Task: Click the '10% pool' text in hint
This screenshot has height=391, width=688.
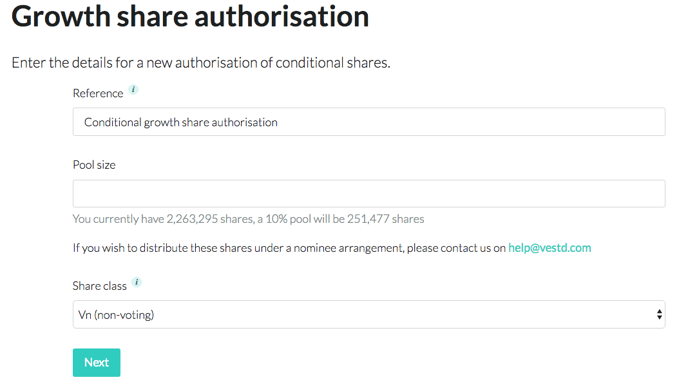Action: click(x=288, y=219)
